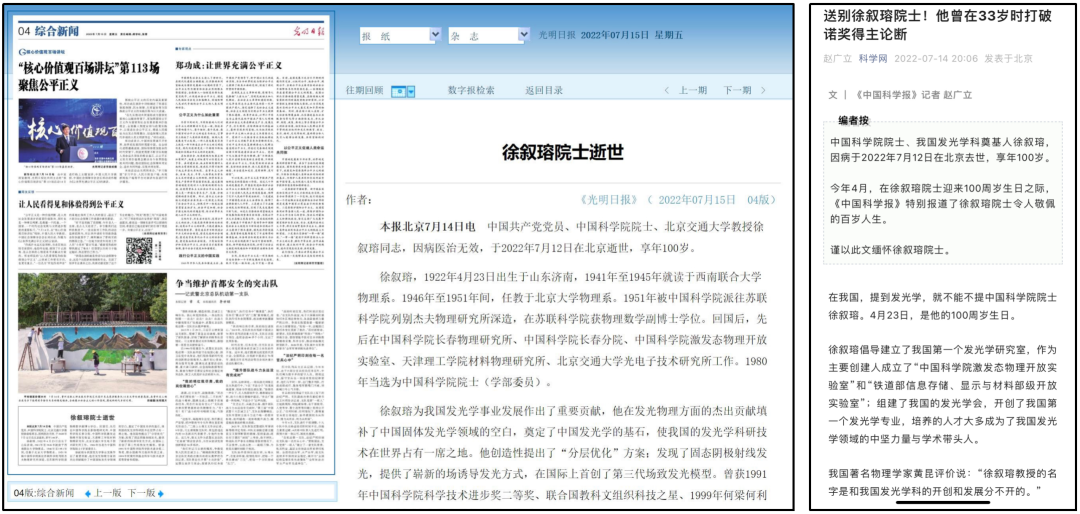Image resolution: width=1080 pixels, height=514 pixels.
Task: Open the 报纸 newspaper dropdown
Action: pyautogui.click(x=400, y=34)
